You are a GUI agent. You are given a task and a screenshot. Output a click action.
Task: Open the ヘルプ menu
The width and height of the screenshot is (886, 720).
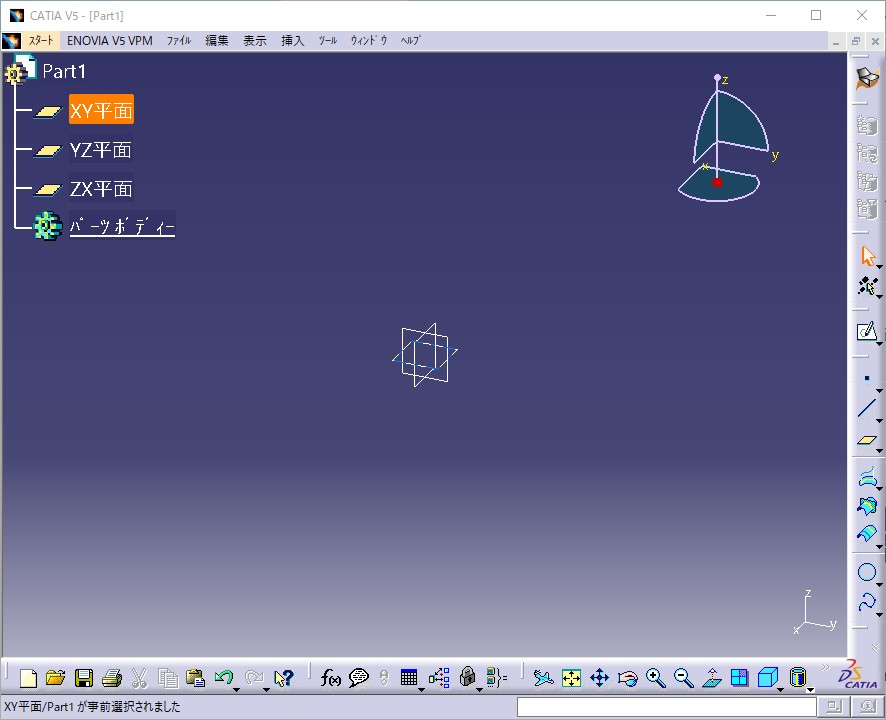coord(410,41)
